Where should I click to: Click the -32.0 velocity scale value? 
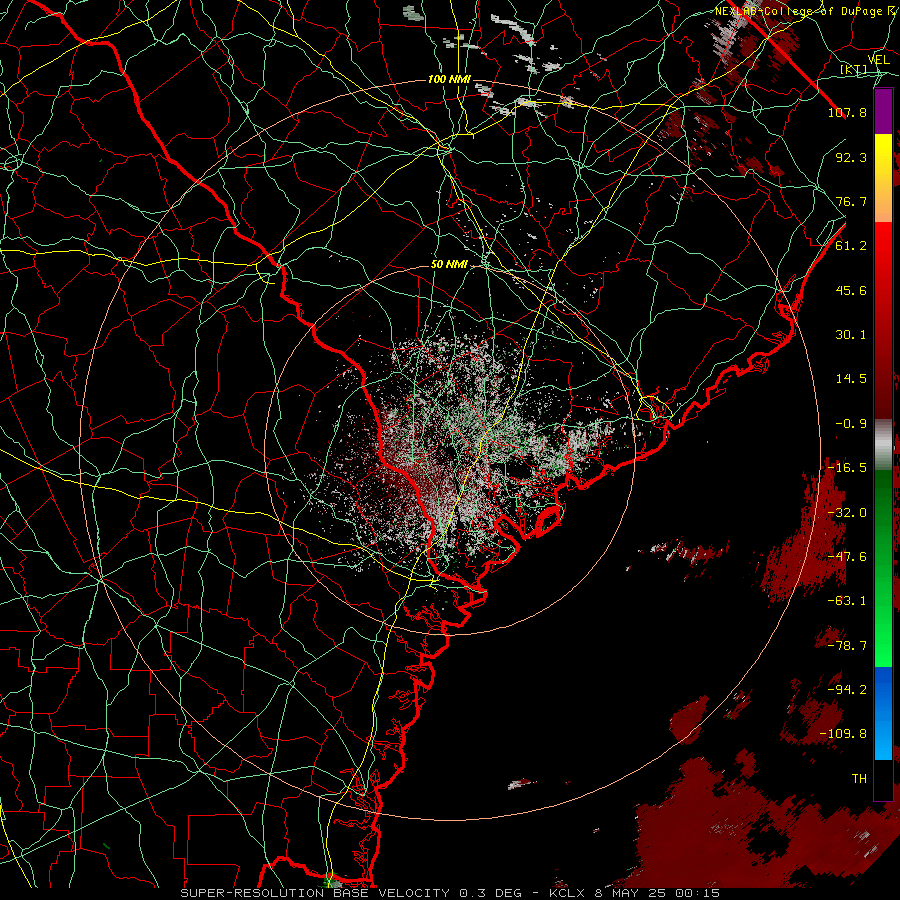pyautogui.click(x=847, y=513)
